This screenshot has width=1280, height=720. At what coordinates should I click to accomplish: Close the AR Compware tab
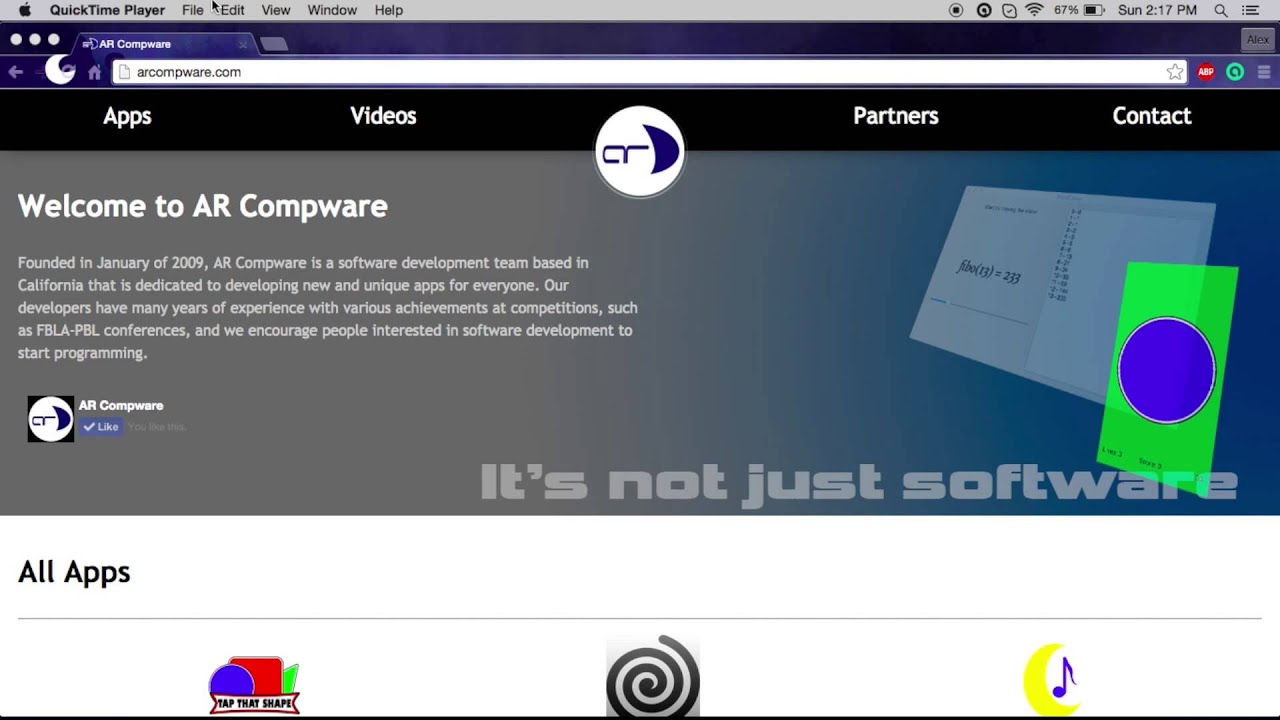coord(243,44)
